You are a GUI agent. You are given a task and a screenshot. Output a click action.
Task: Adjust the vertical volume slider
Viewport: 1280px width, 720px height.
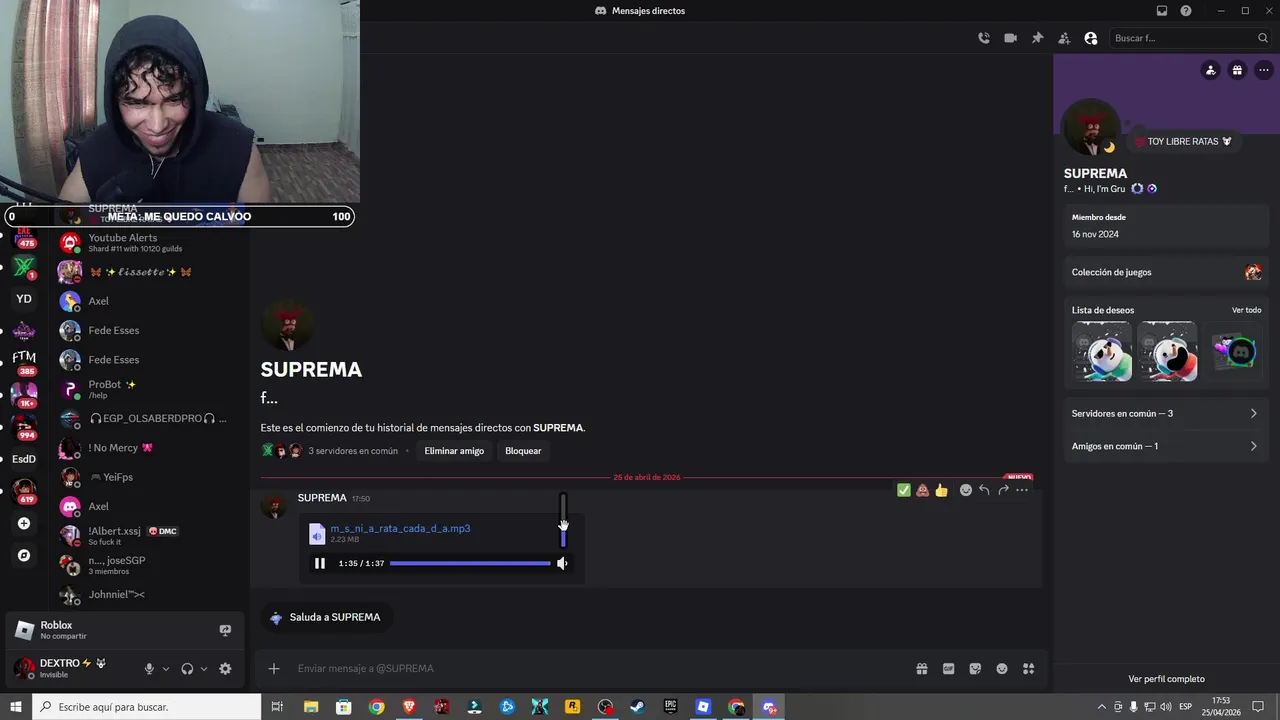(563, 520)
